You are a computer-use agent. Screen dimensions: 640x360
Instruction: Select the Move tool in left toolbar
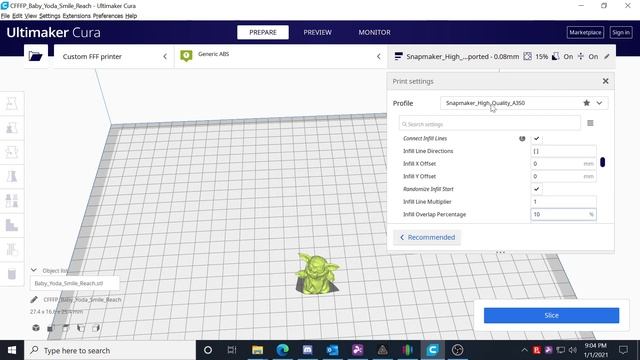pos(12,104)
